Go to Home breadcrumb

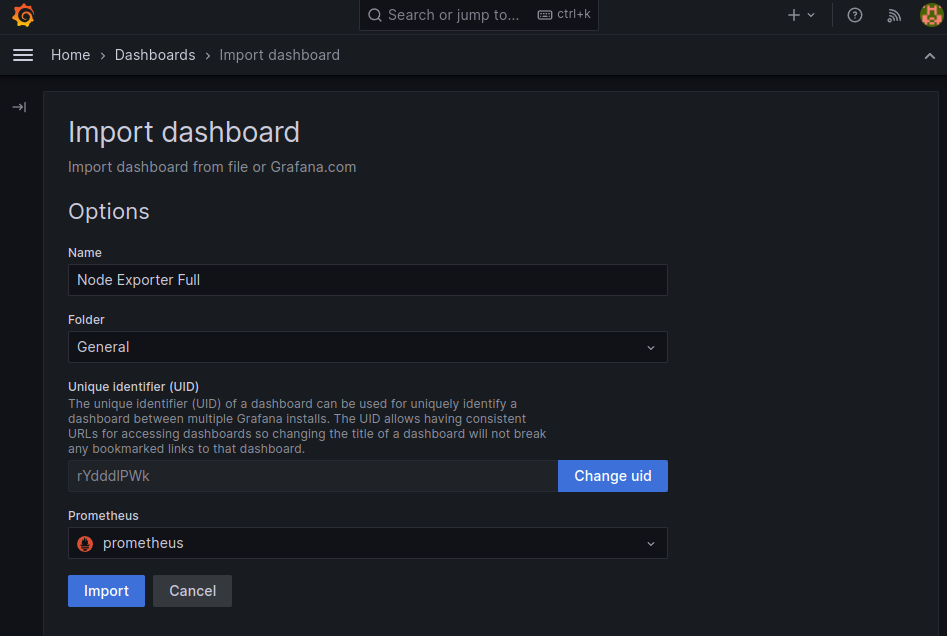tap(71, 55)
